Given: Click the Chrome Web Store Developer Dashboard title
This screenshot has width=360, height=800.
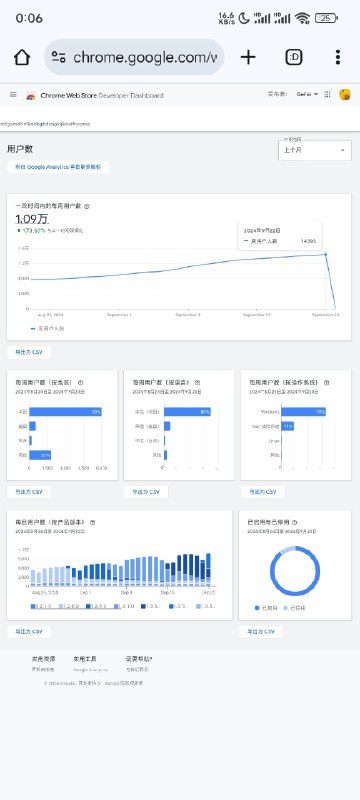Looking at the screenshot, I should tap(101, 95).
